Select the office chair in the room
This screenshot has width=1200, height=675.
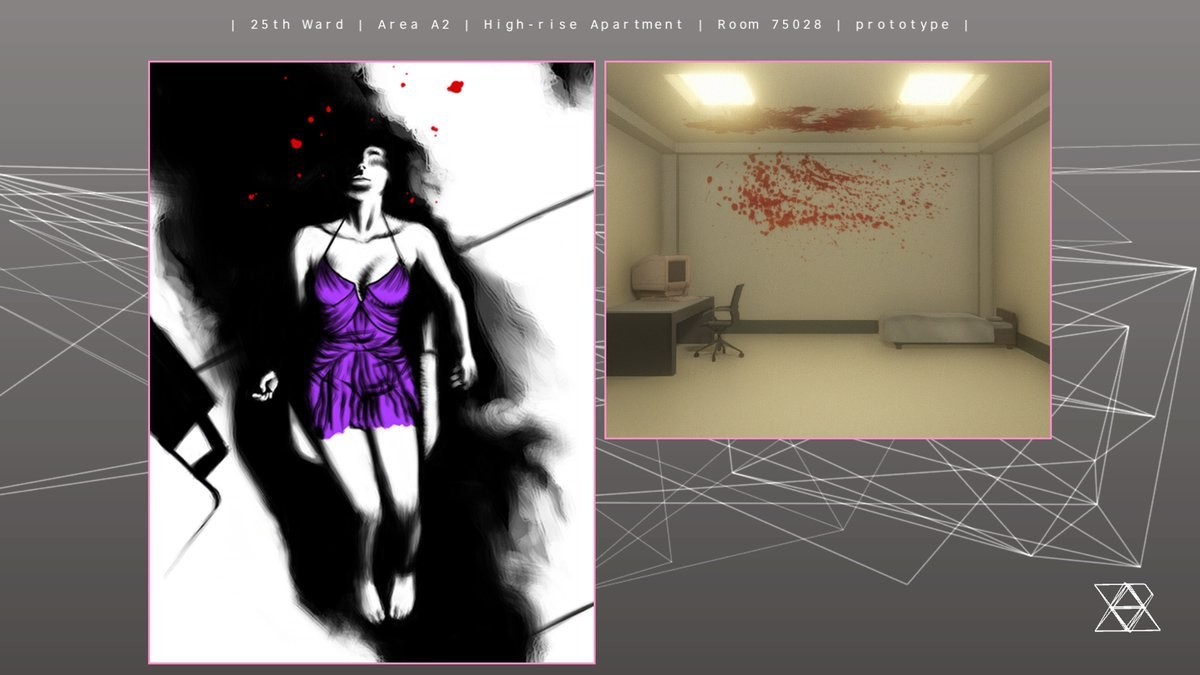723,322
